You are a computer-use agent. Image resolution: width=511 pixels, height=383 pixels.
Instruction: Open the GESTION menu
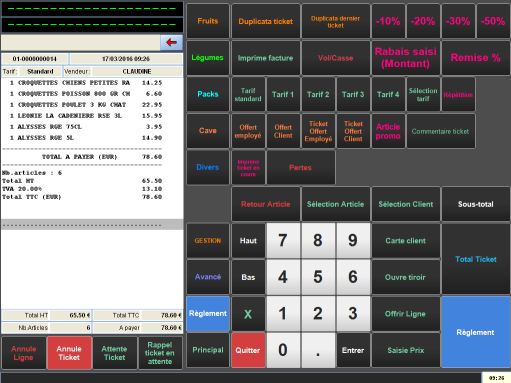click(x=208, y=240)
